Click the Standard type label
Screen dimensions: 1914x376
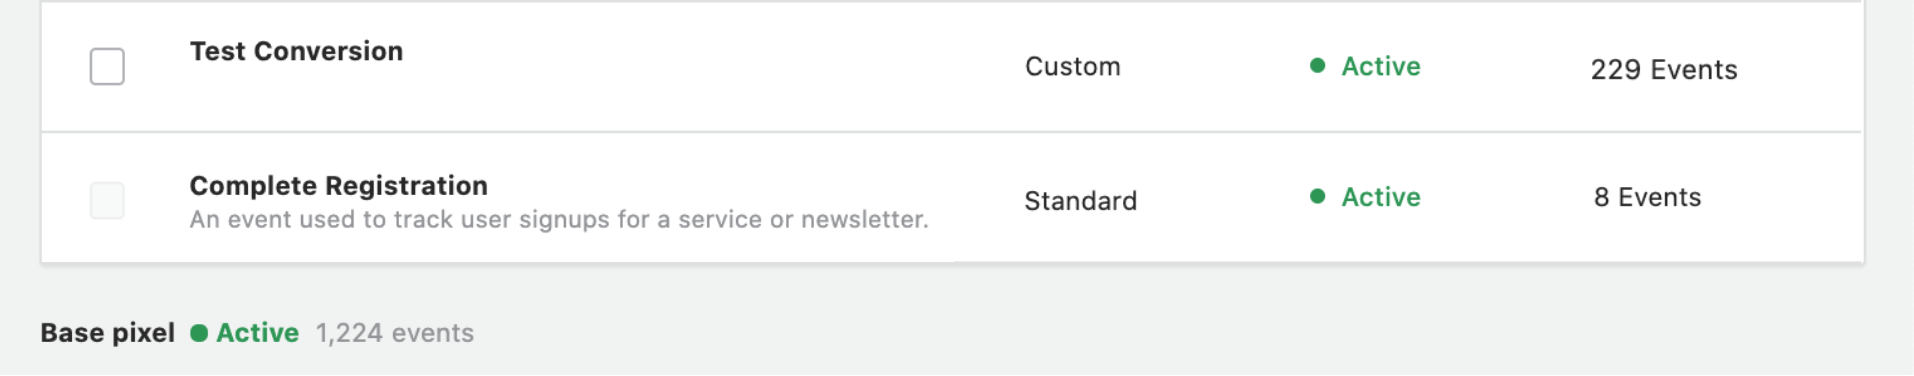pos(1080,201)
